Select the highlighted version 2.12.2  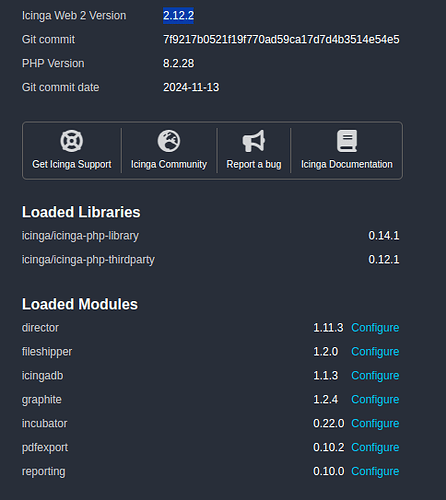pyautogui.click(x=178, y=16)
